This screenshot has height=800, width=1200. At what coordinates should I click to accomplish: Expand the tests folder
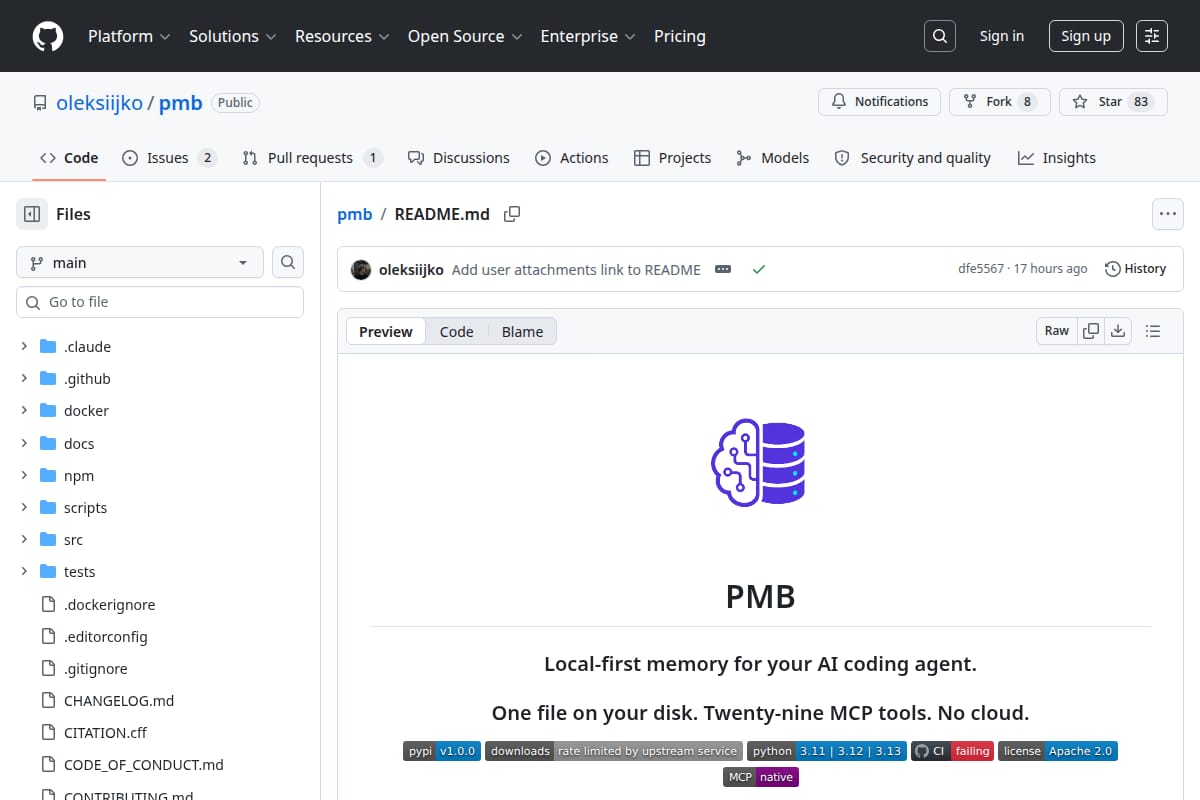pyautogui.click(x=24, y=571)
